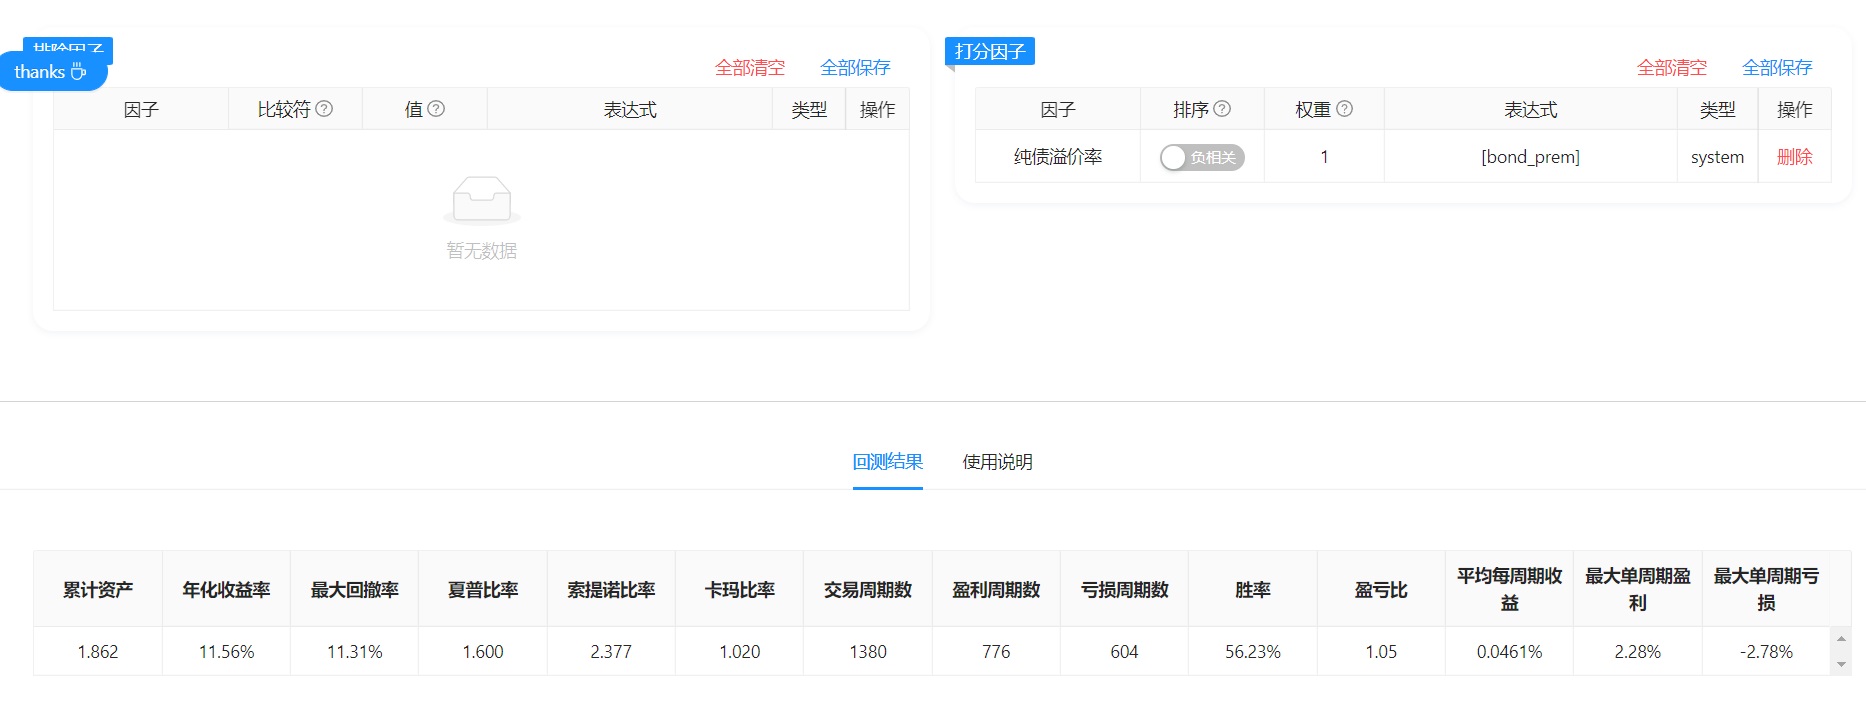Click the 年化收益率 column header
This screenshot has height=706, width=1866.
click(x=226, y=590)
